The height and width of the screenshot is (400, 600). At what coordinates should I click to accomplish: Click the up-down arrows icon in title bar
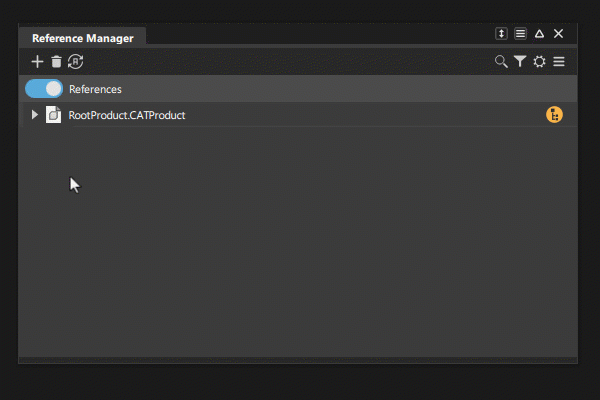(x=501, y=34)
